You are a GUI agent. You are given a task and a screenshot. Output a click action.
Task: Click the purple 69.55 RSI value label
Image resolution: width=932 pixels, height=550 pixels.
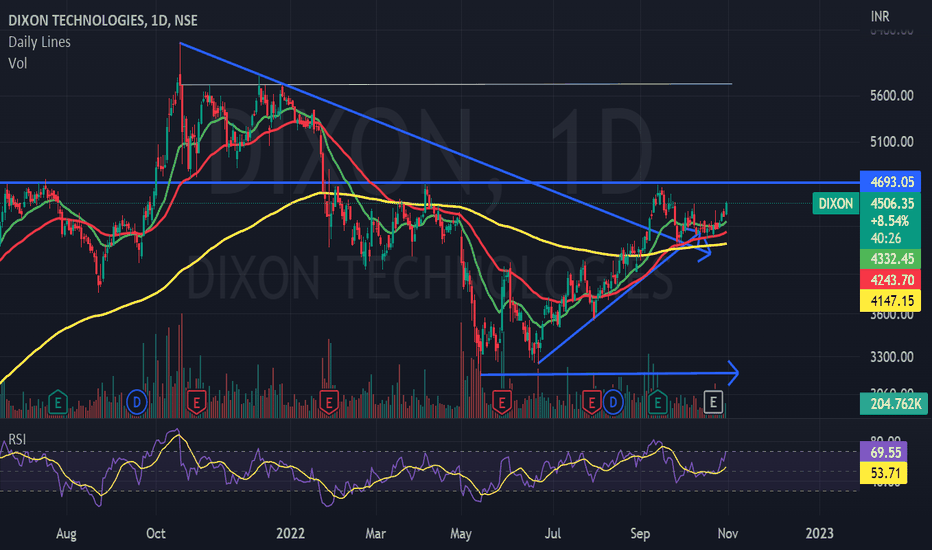click(x=886, y=452)
